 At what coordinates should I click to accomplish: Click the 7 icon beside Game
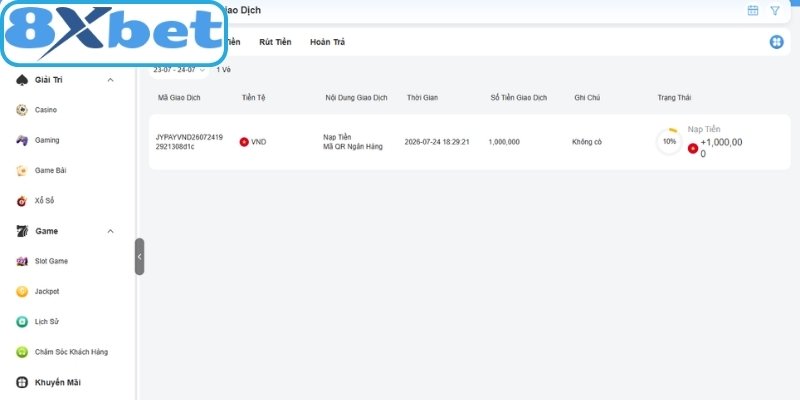(x=22, y=231)
